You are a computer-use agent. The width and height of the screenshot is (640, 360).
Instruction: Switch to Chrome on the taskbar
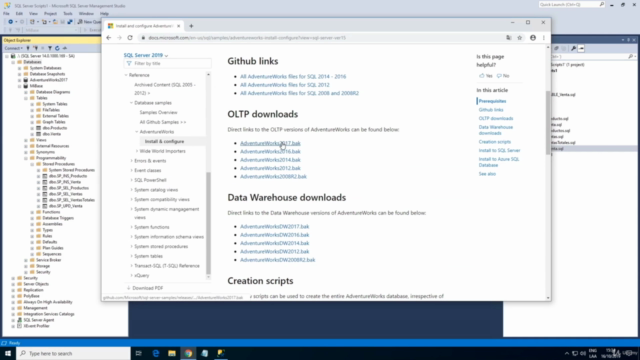(x=188, y=353)
